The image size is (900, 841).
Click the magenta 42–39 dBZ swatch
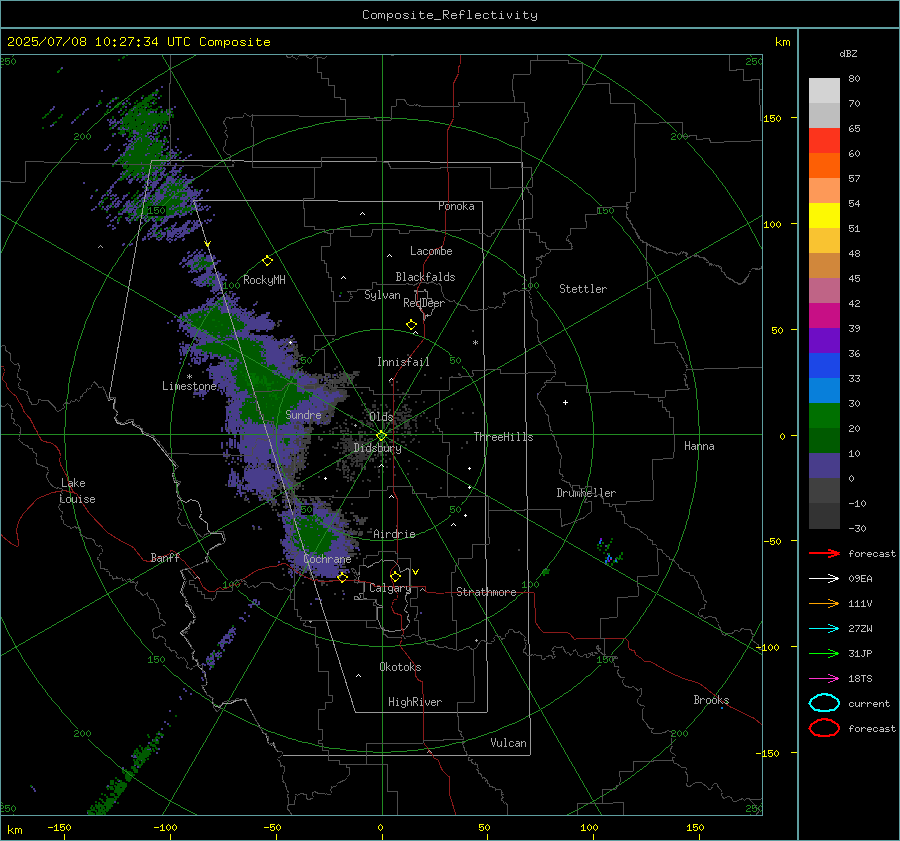pyautogui.click(x=824, y=316)
